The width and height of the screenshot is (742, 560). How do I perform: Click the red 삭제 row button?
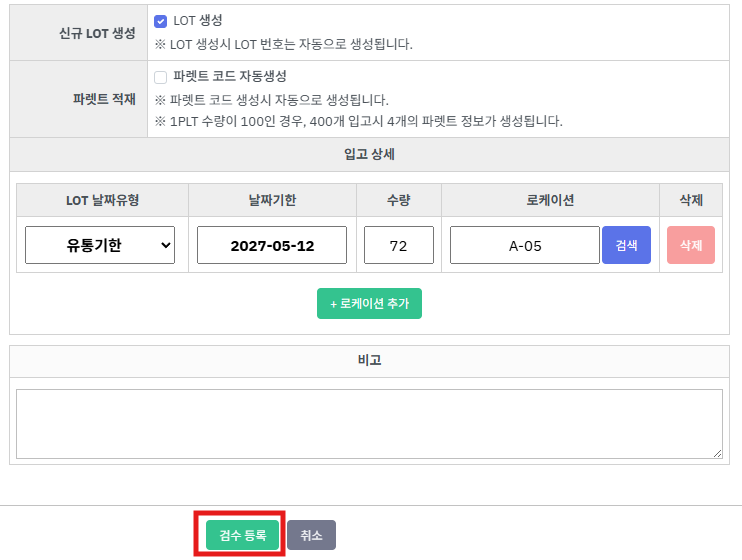tap(691, 245)
